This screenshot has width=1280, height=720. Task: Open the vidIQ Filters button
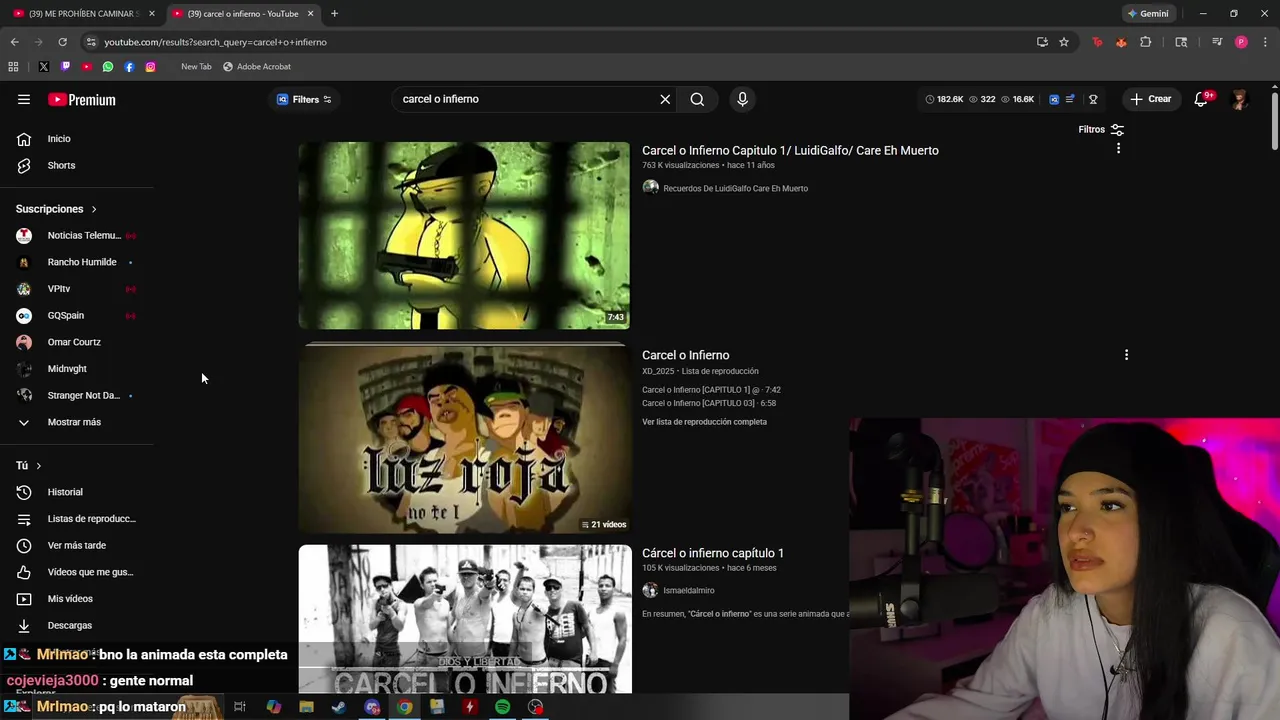(304, 99)
